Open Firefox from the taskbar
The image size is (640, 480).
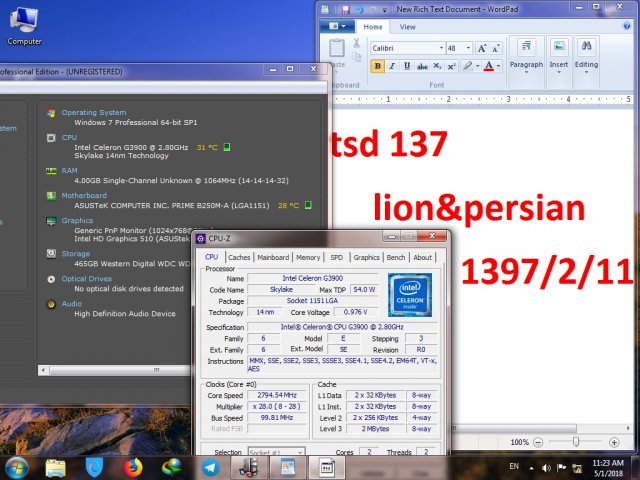[x=134, y=466]
